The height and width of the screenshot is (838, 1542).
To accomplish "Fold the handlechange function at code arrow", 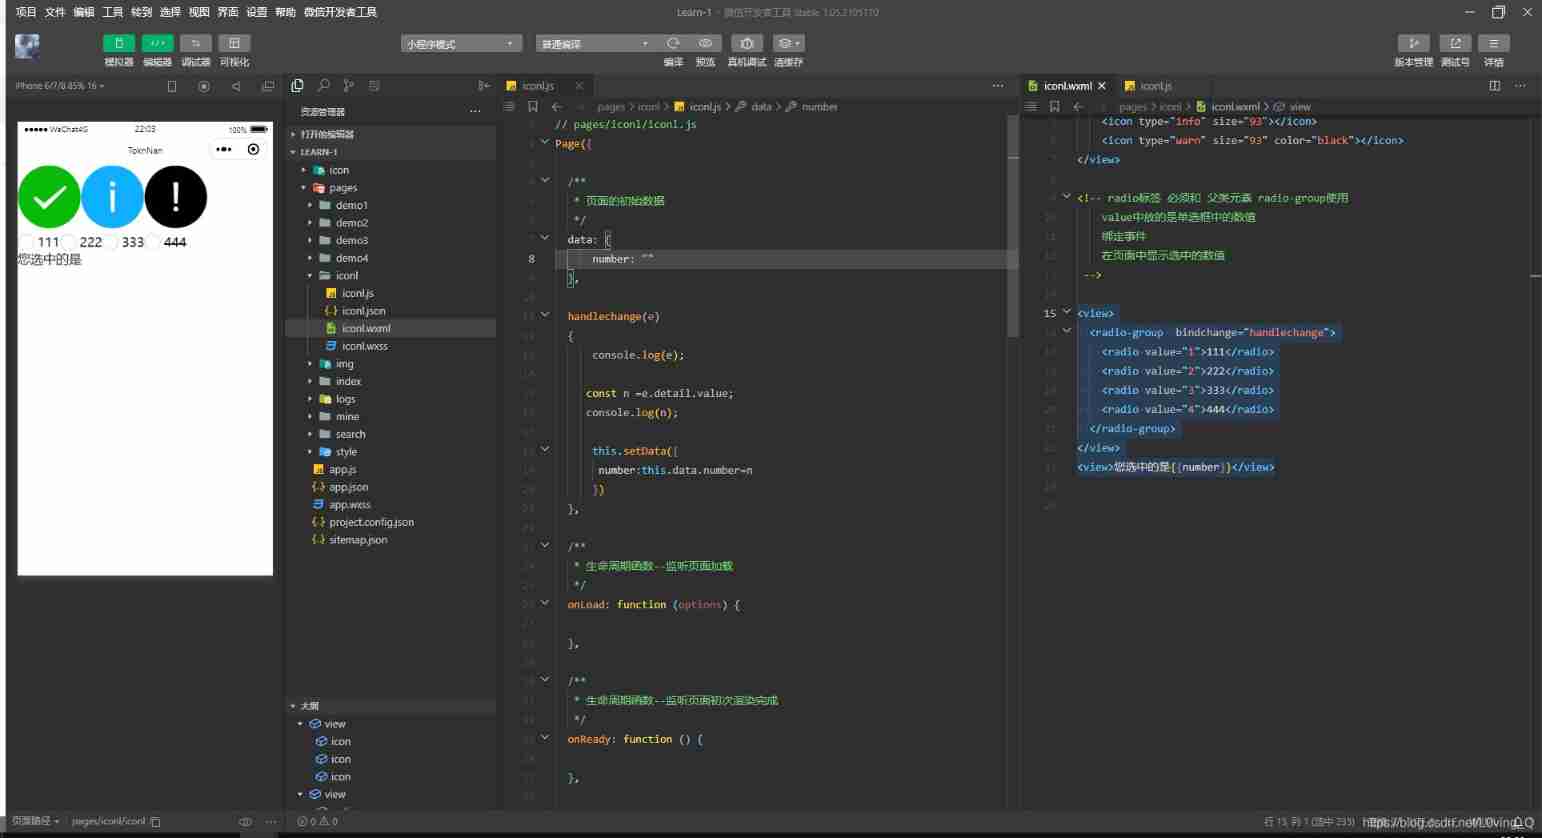I will (545, 315).
